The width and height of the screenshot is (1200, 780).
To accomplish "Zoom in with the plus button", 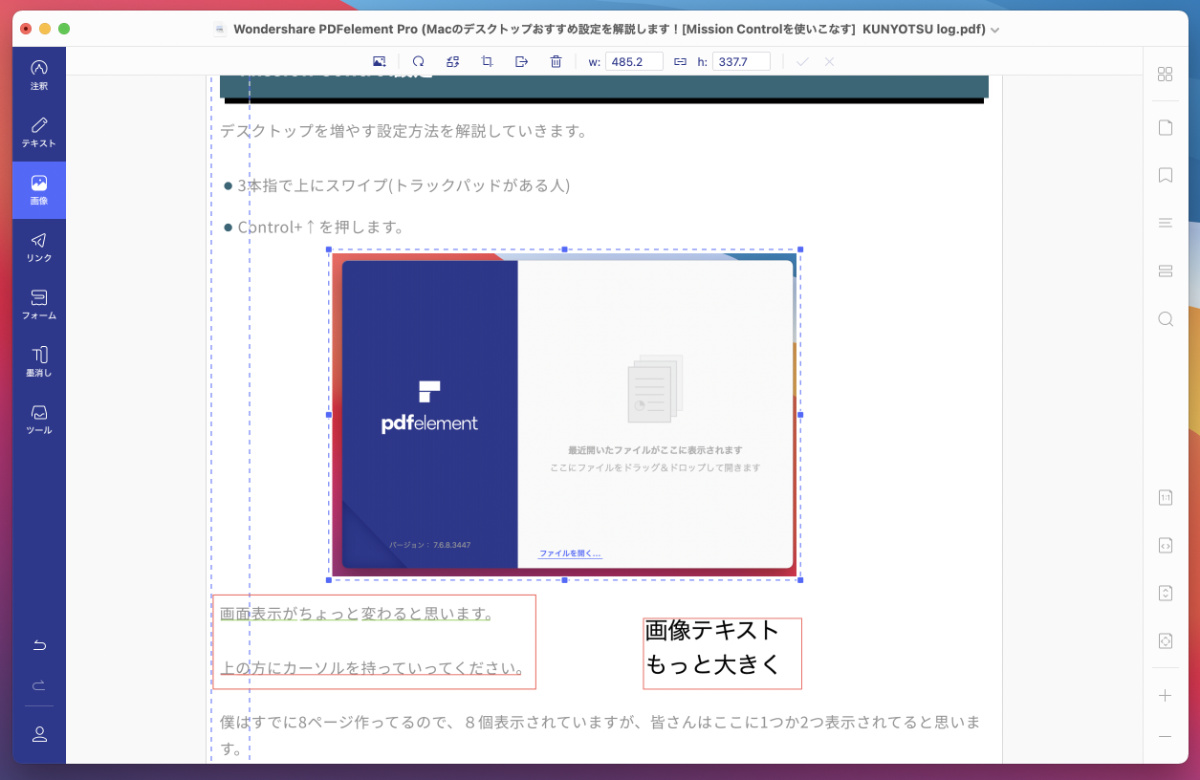I will (x=1165, y=696).
